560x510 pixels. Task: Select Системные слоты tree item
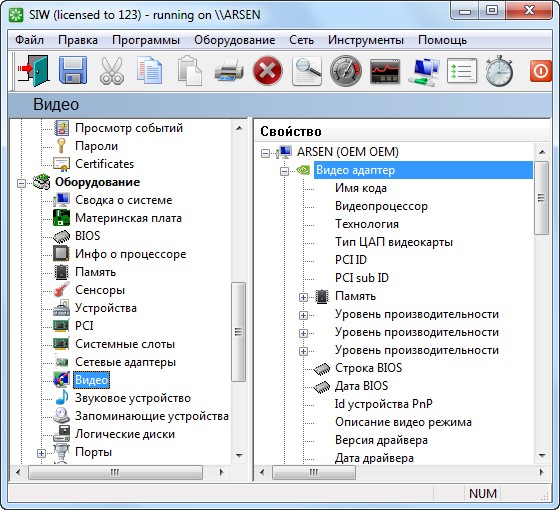pos(125,344)
